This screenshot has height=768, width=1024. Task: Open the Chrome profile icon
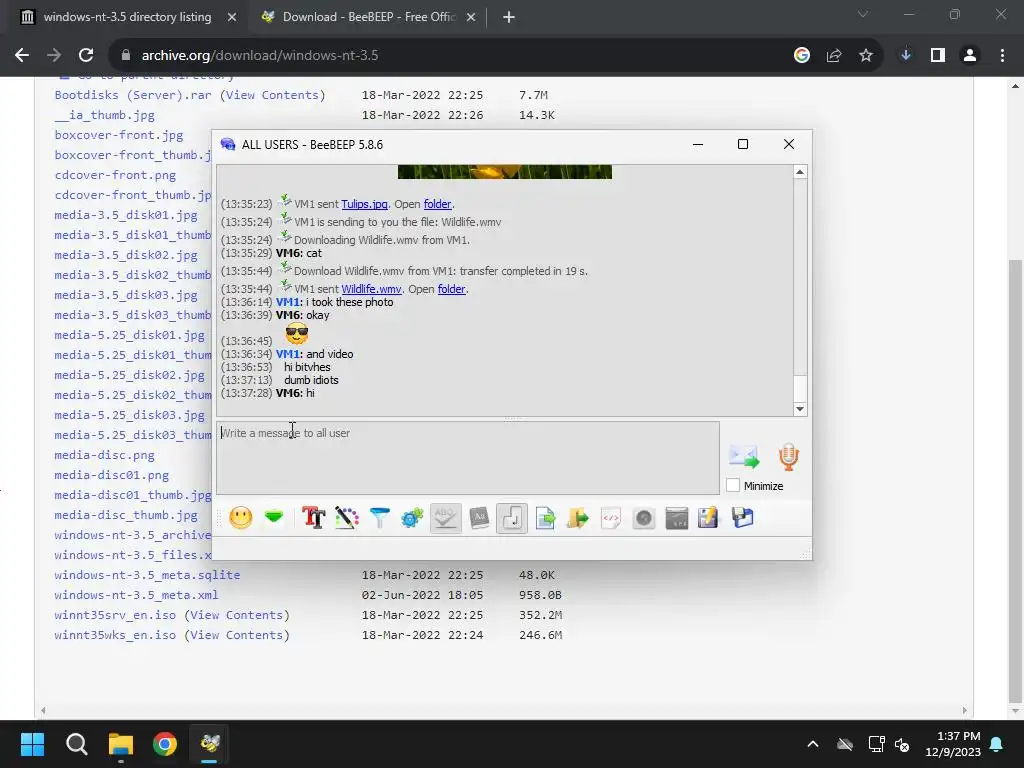pyautogui.click(x=970, y=56)
